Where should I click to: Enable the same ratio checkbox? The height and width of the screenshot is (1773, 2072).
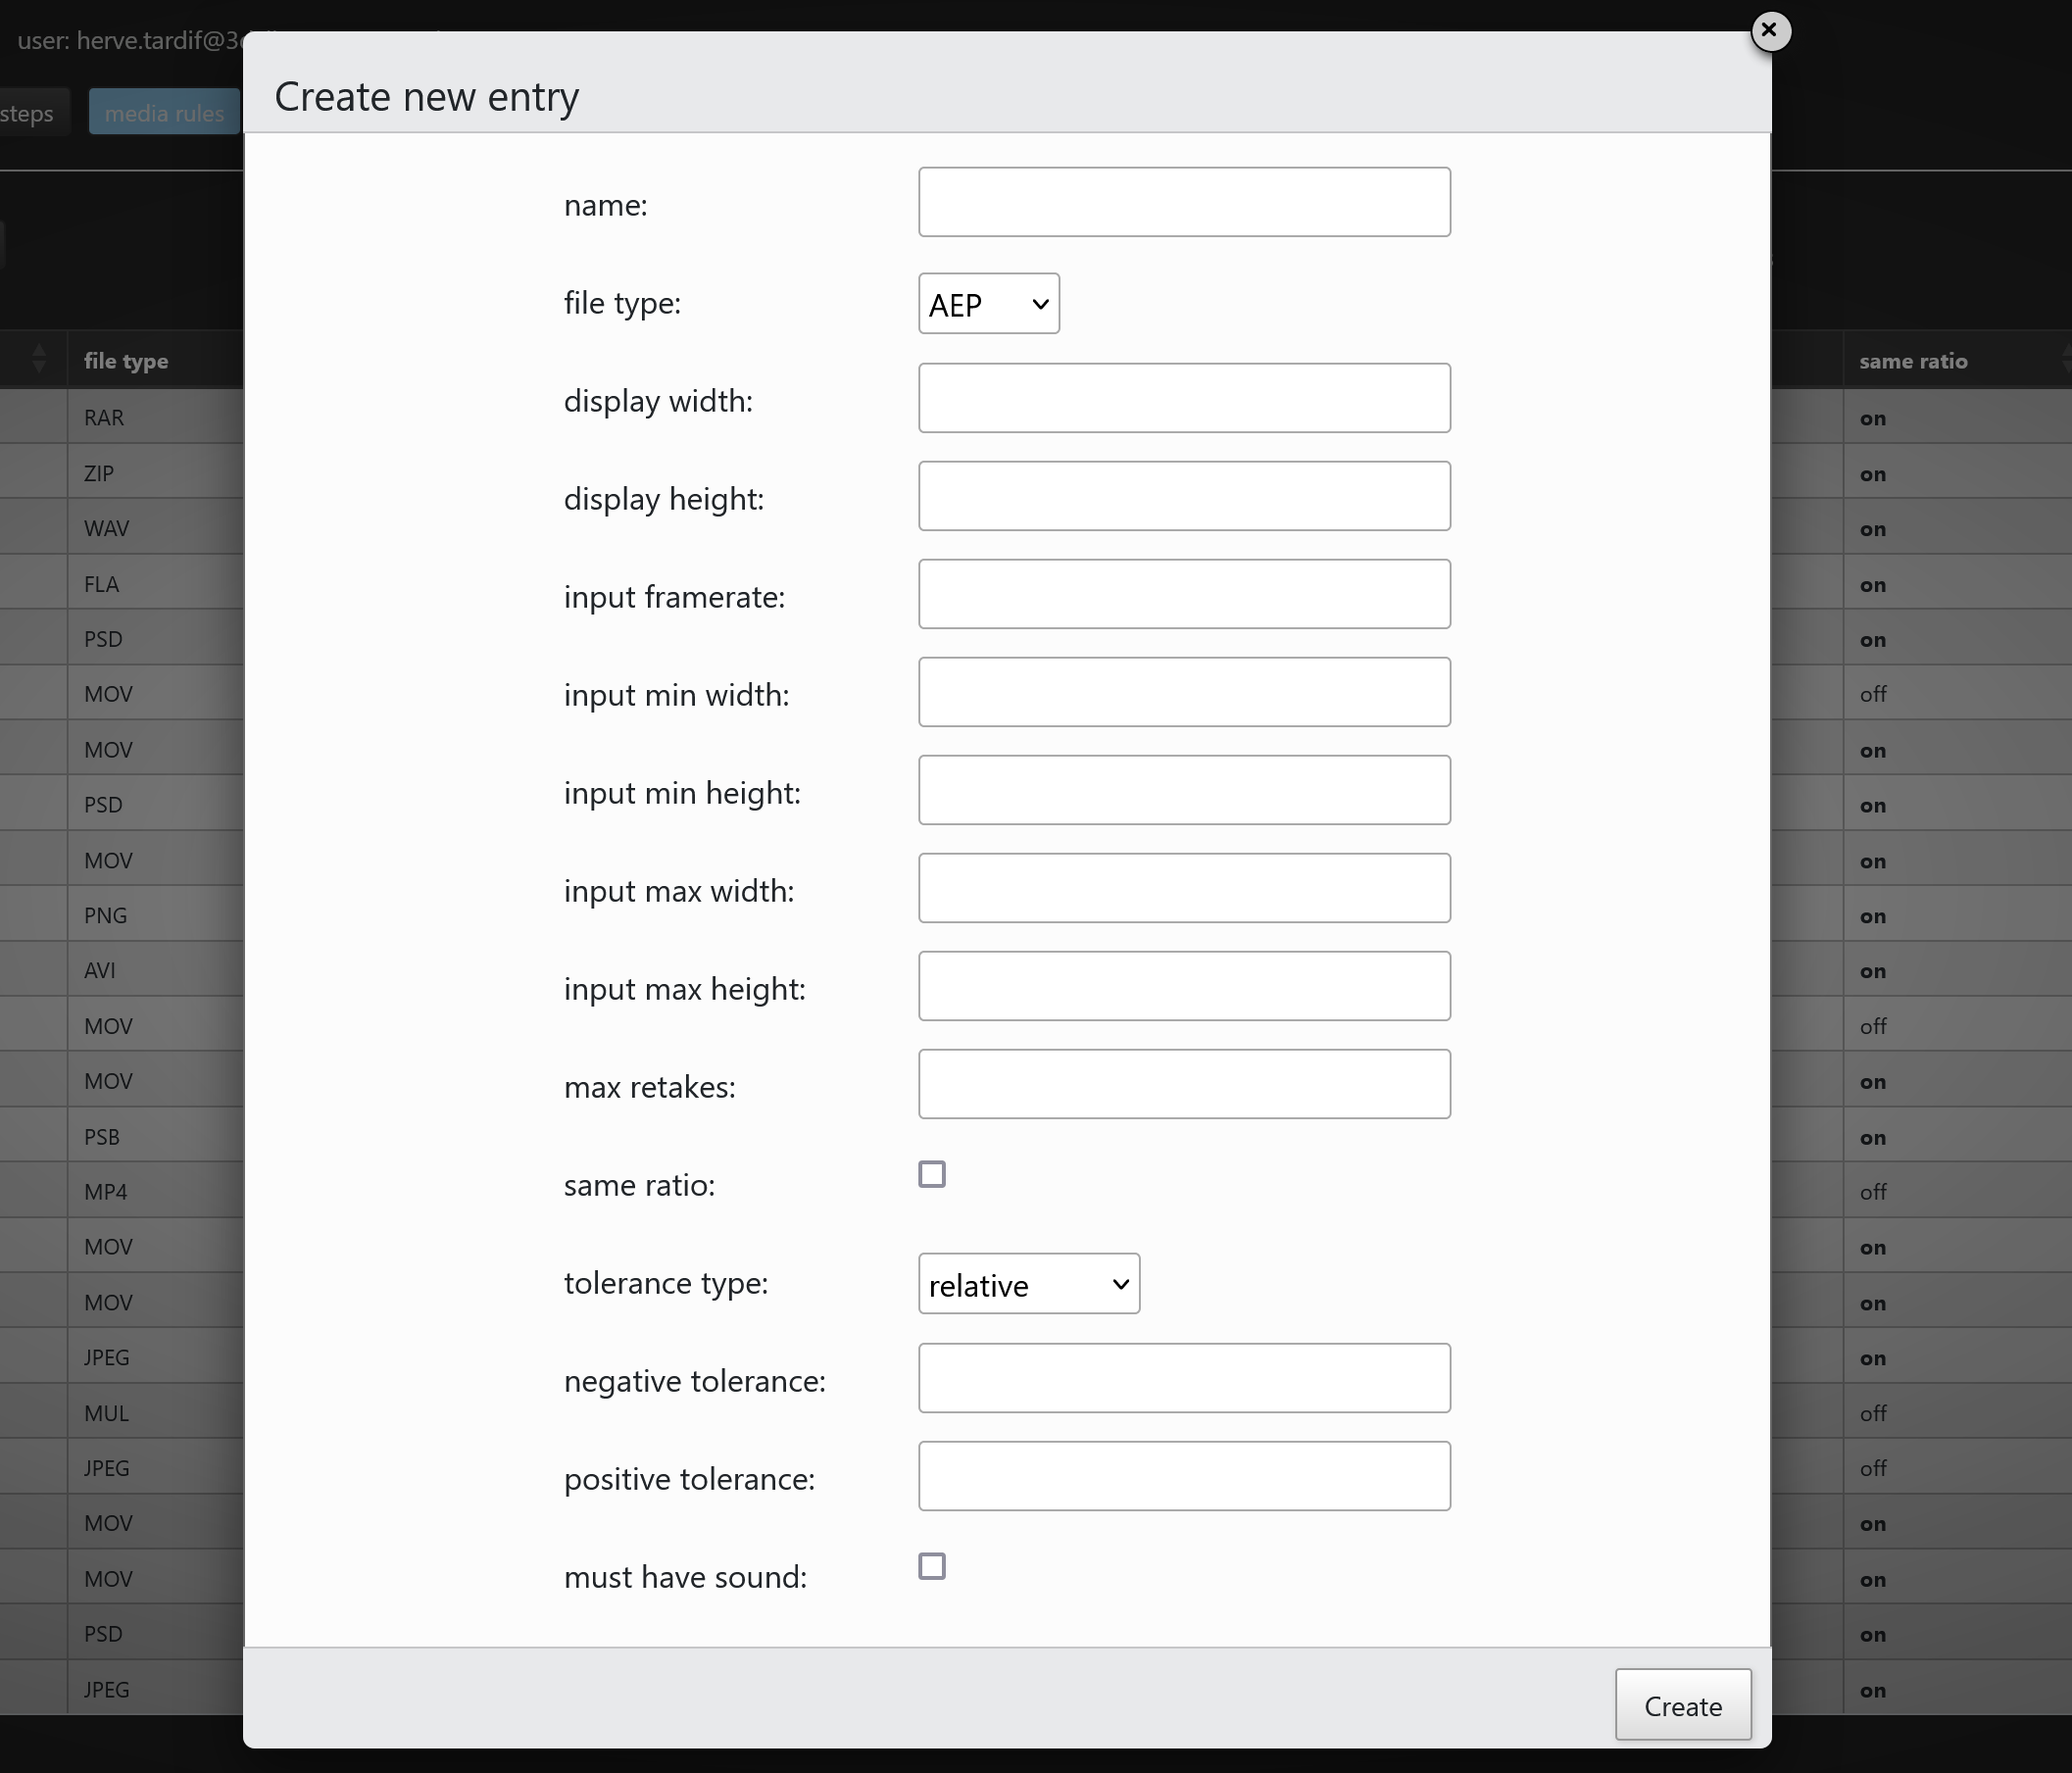pyautogui.click(x=931, y=1174)
